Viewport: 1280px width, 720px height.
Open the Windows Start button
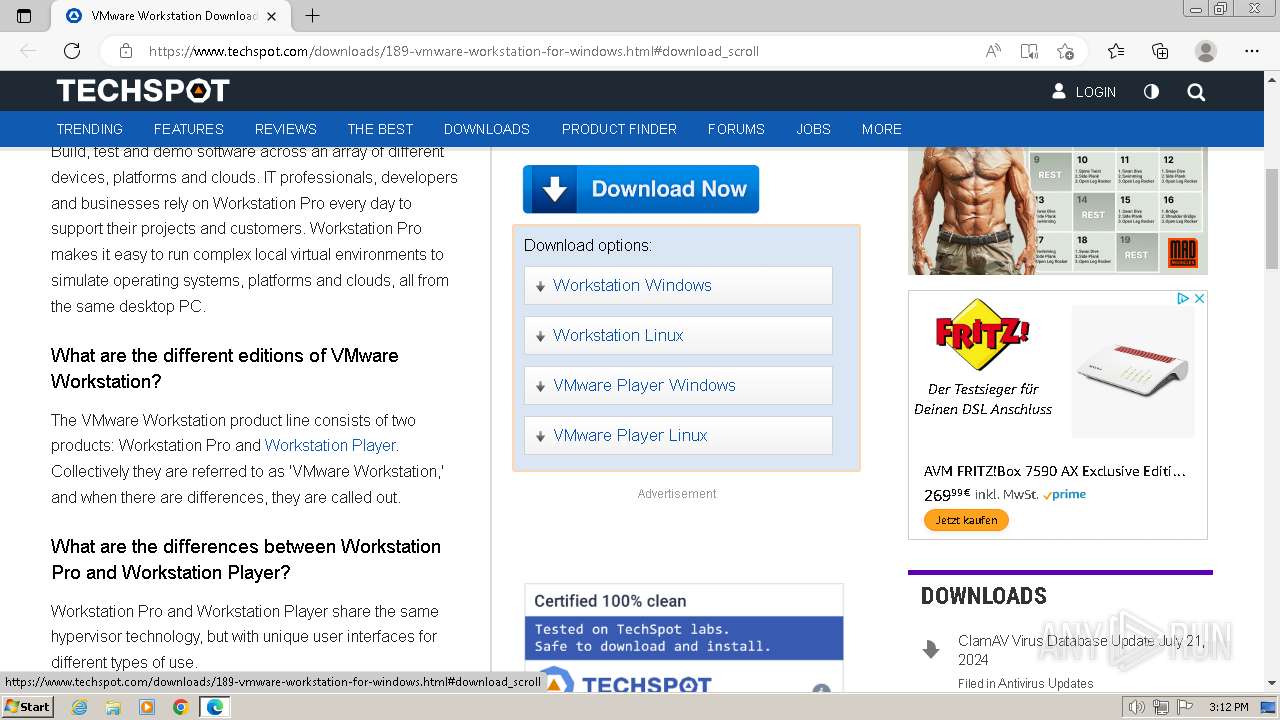[27, 707]
